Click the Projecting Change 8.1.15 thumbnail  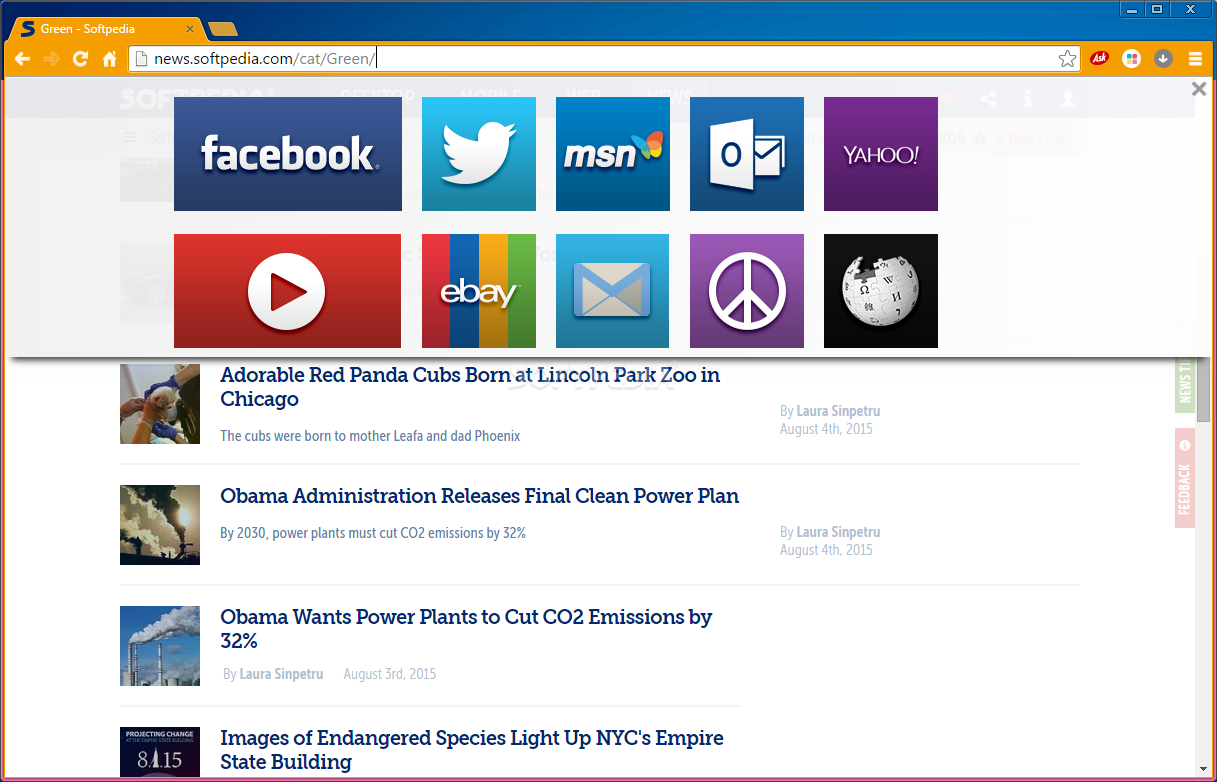pyautogui.click(x=160, y=753)
